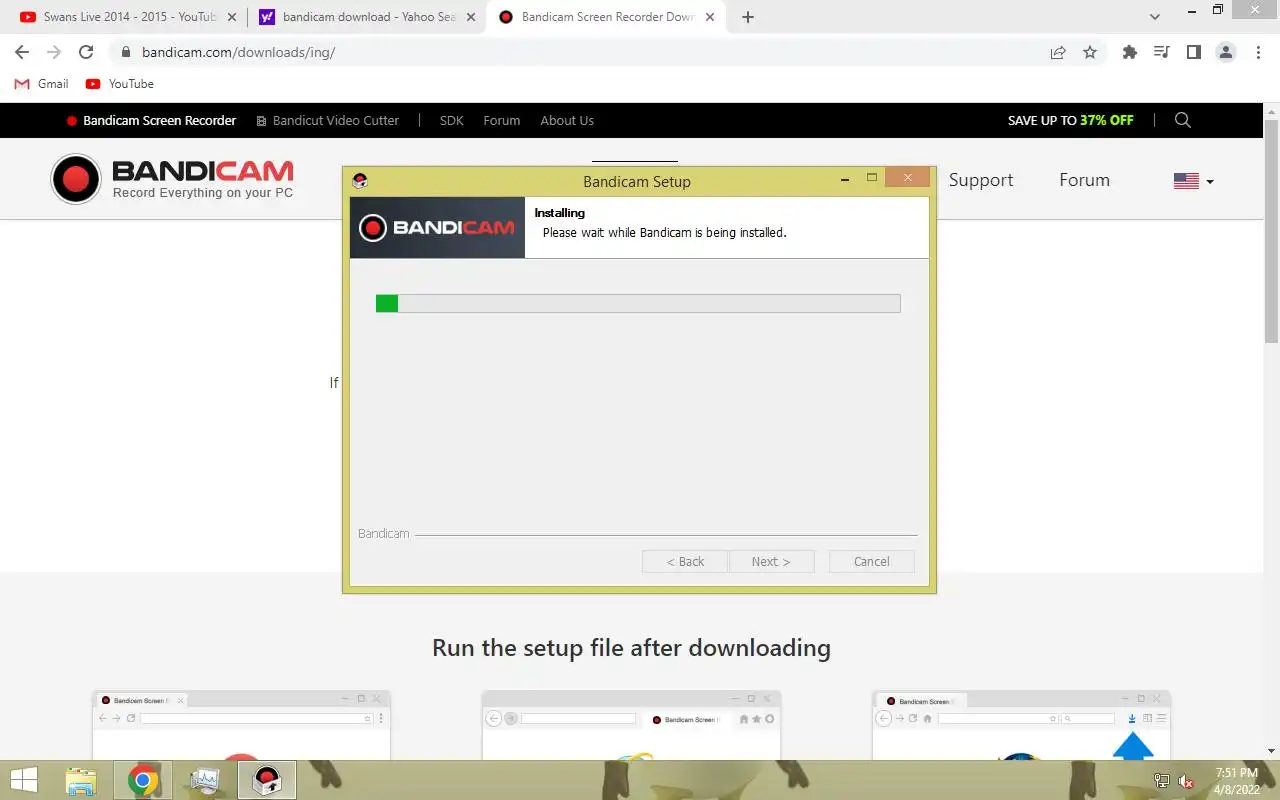1280x800 pixels.
Task: Close the Swans Live YouTube tab
Action: coord(232,17)
